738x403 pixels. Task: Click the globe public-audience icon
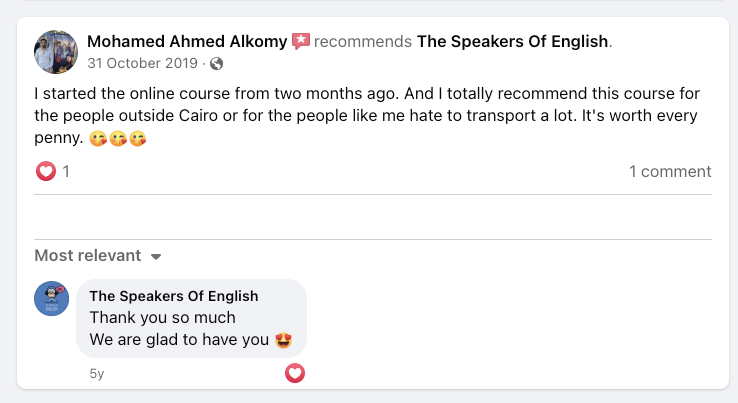tap(217, 64)
